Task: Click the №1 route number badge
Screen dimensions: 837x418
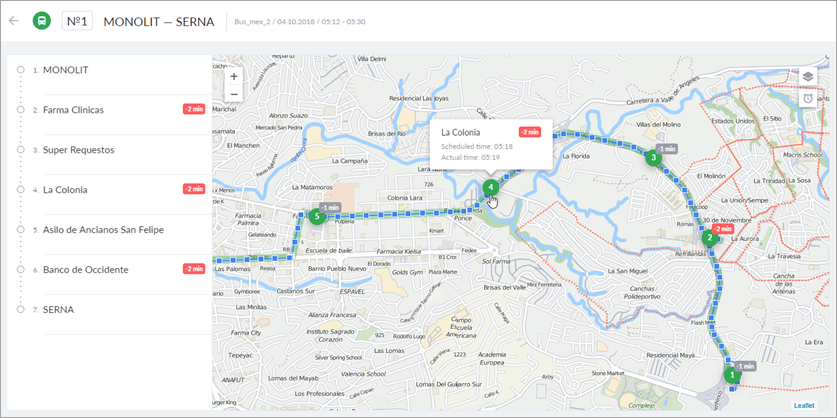Action: coord(77,20)
